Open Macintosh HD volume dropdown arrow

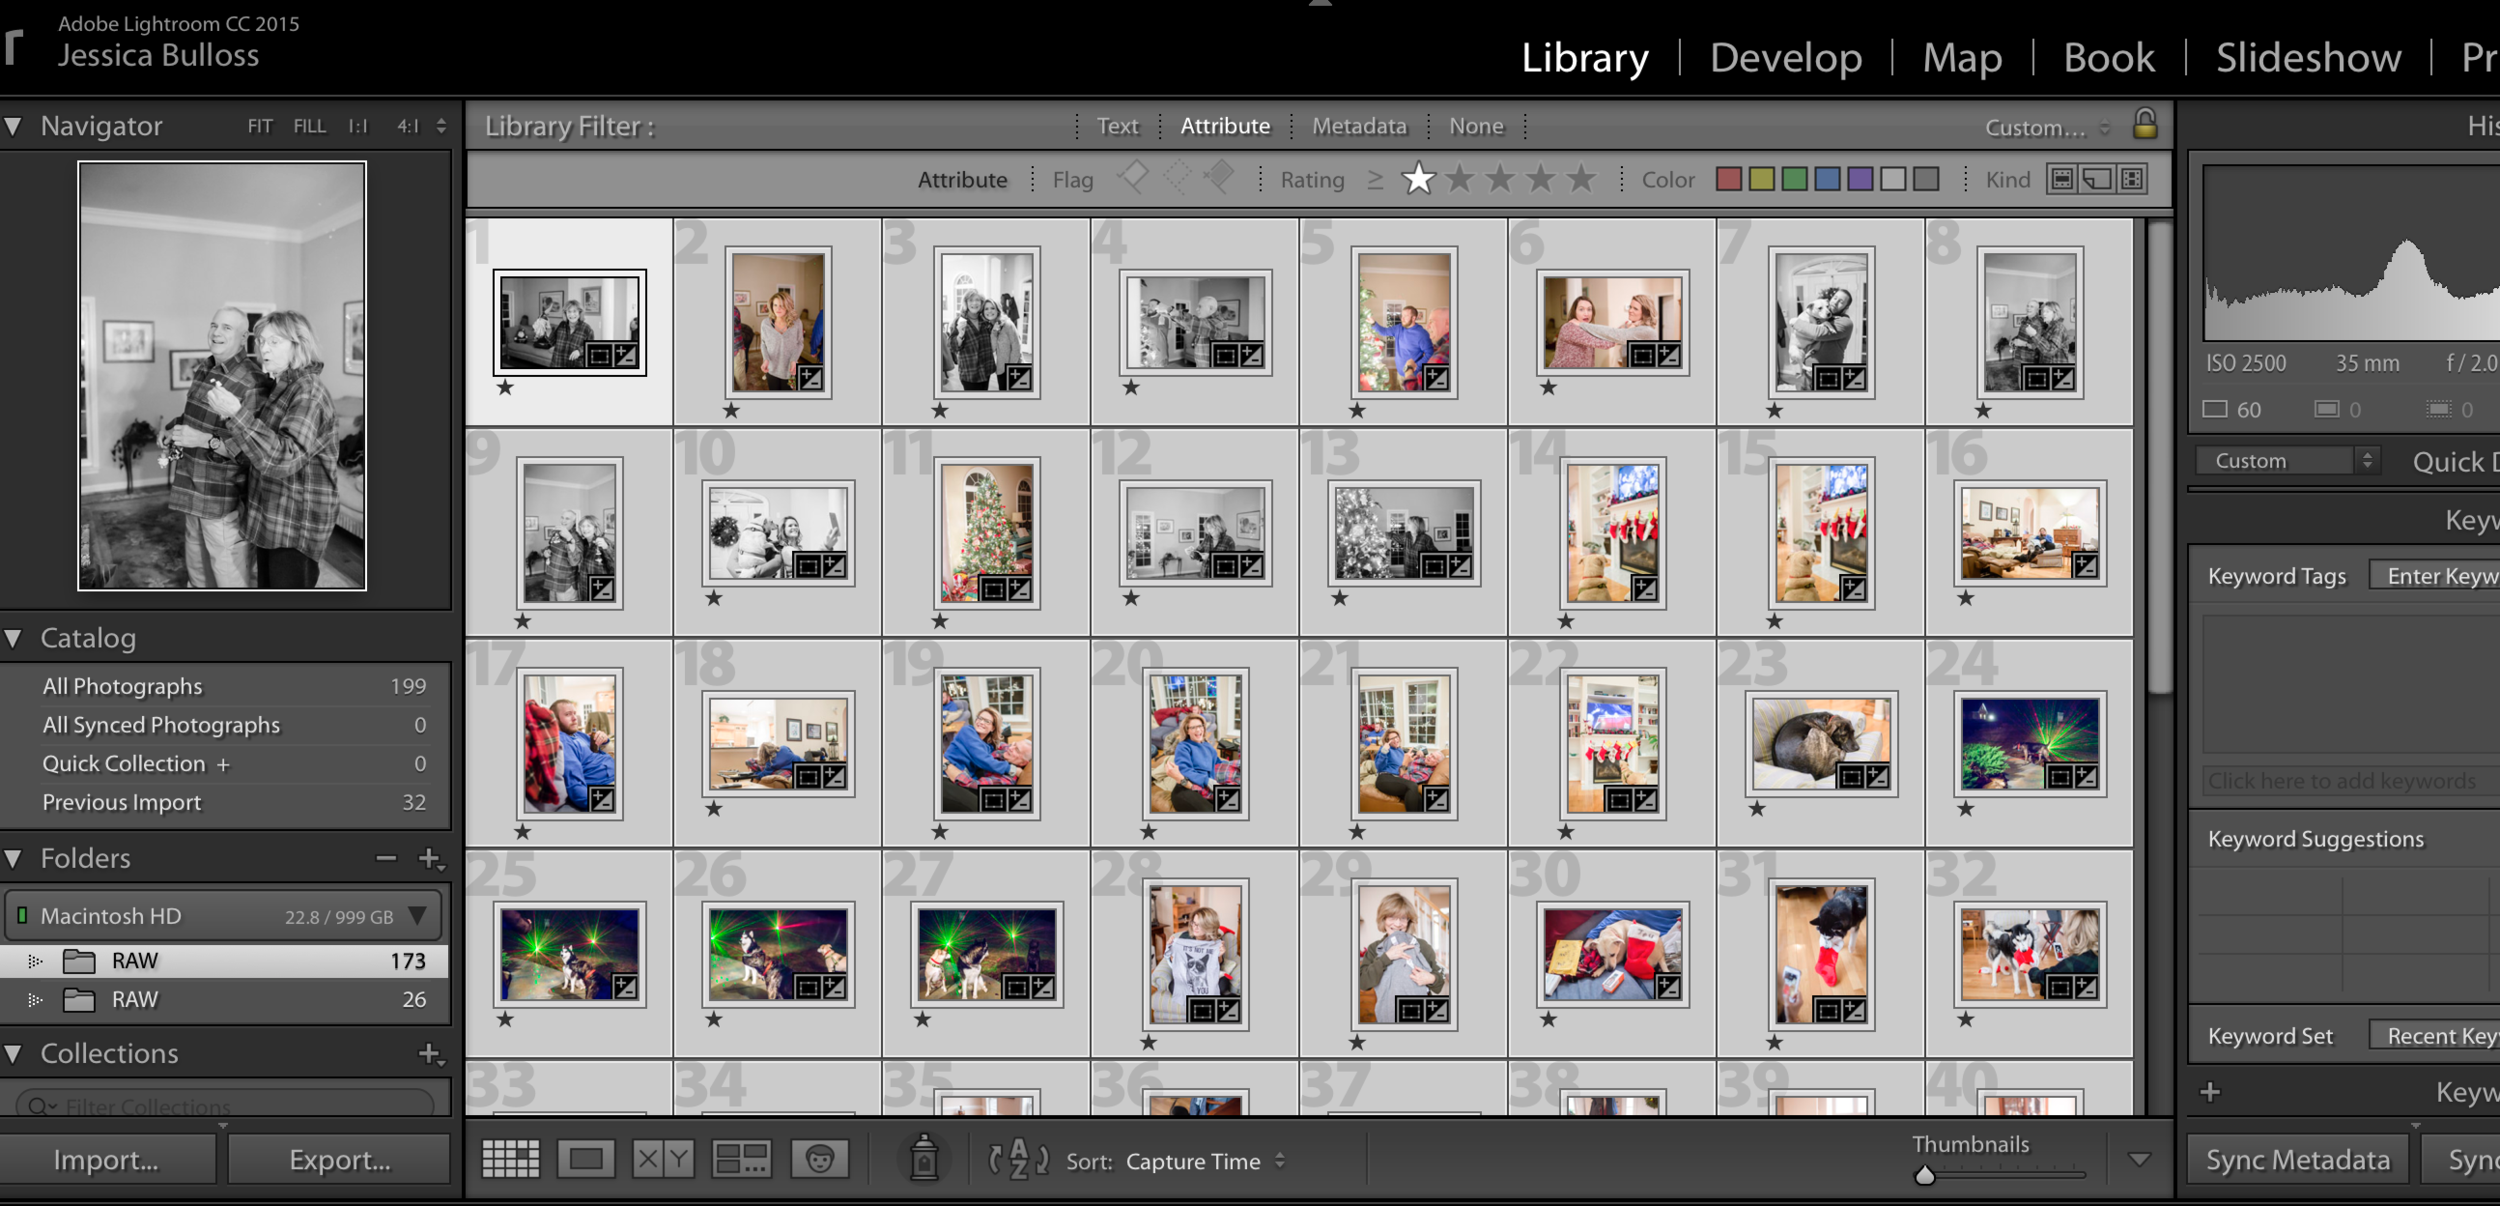(418, 915)
